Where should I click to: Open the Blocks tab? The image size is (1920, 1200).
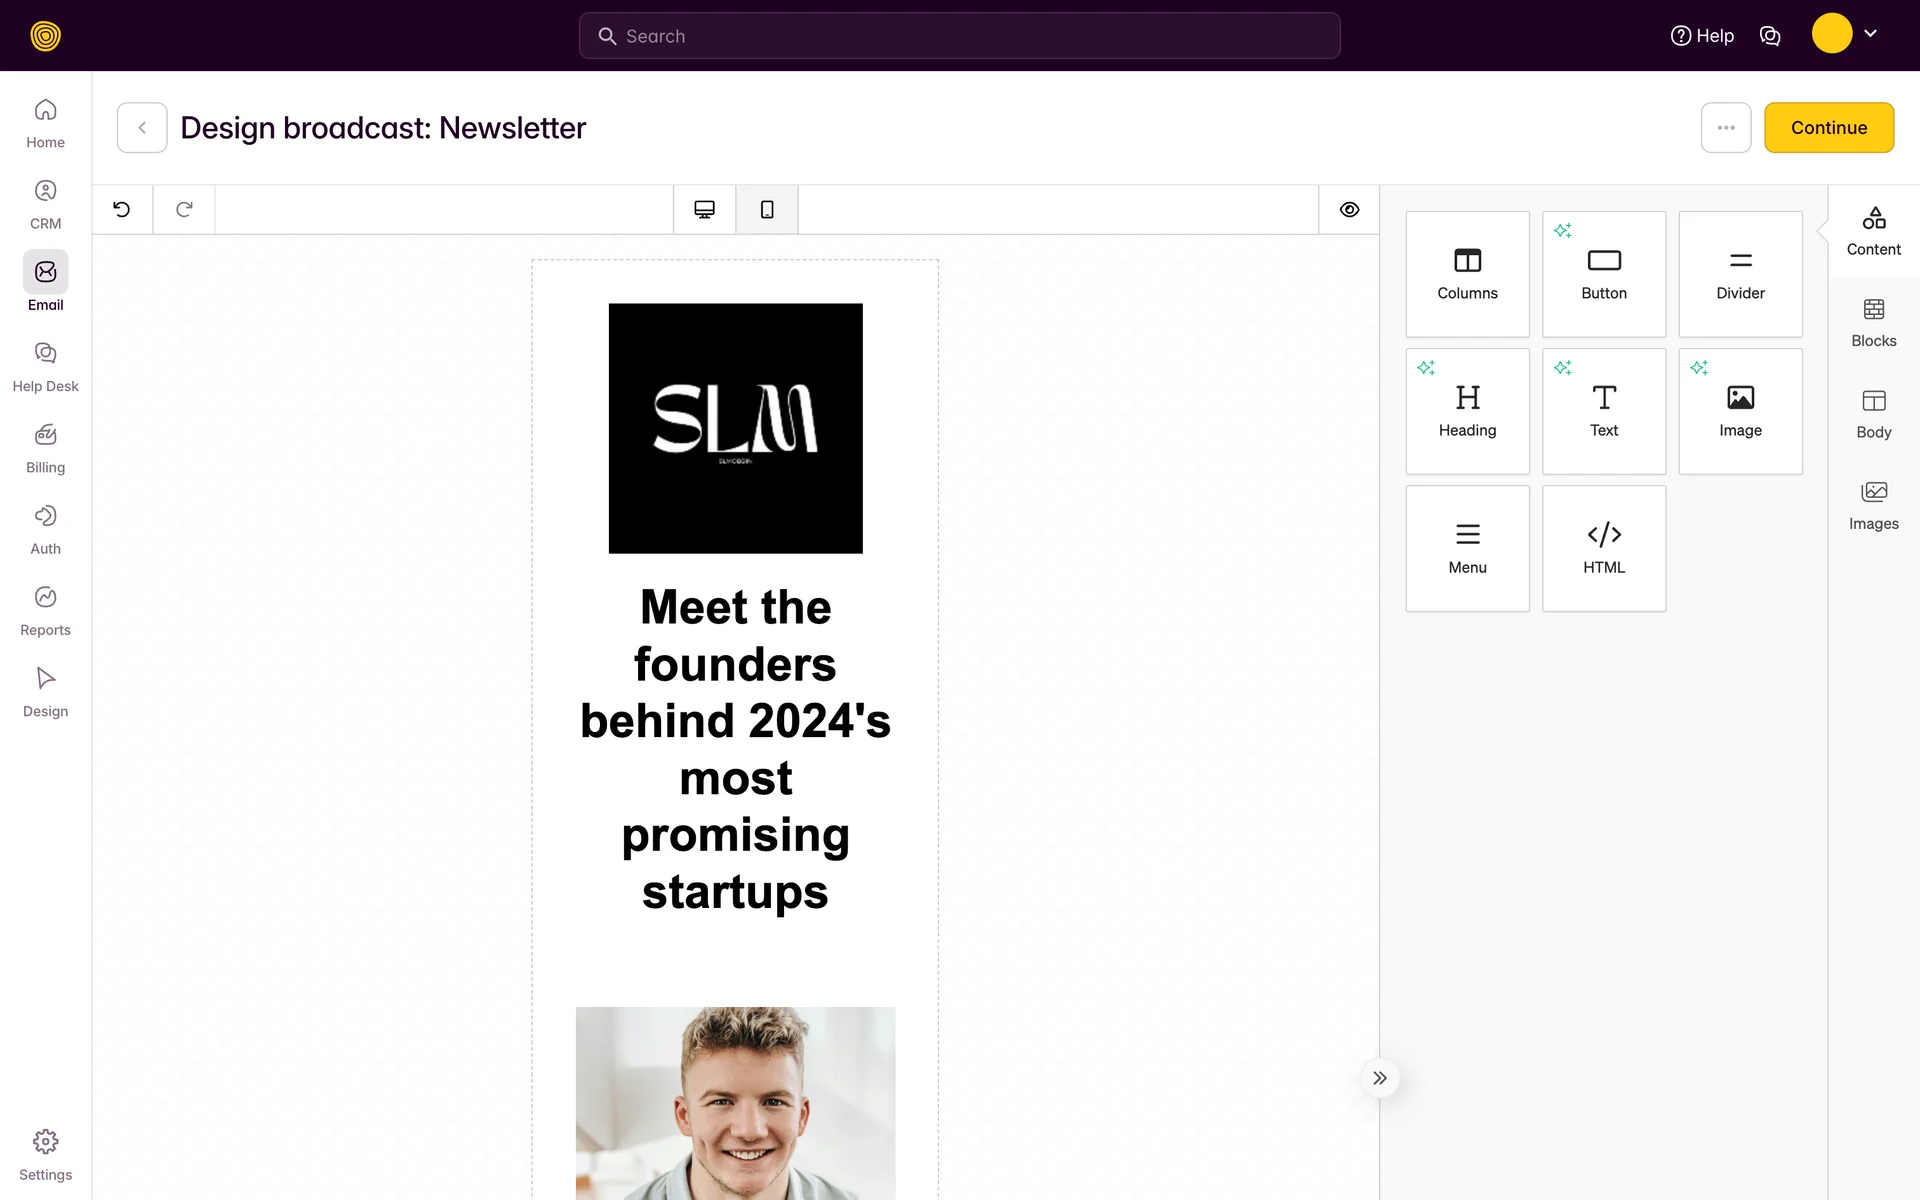(x=1873, y=322)
